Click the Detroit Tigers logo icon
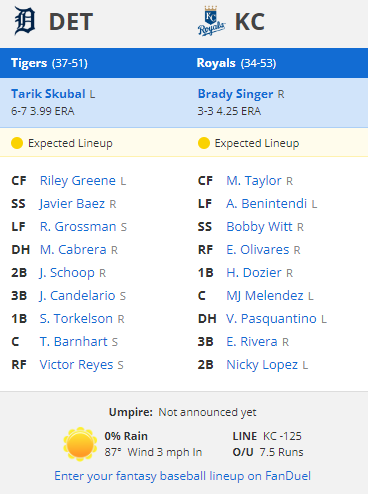 pyautogui.click(x=25, y=21)
